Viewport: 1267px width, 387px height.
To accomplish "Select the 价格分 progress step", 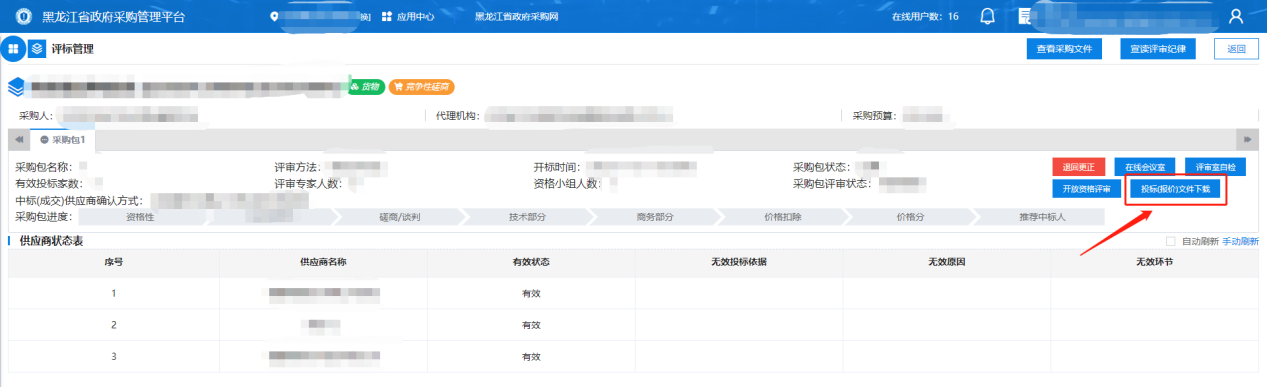I will [909, 216].
